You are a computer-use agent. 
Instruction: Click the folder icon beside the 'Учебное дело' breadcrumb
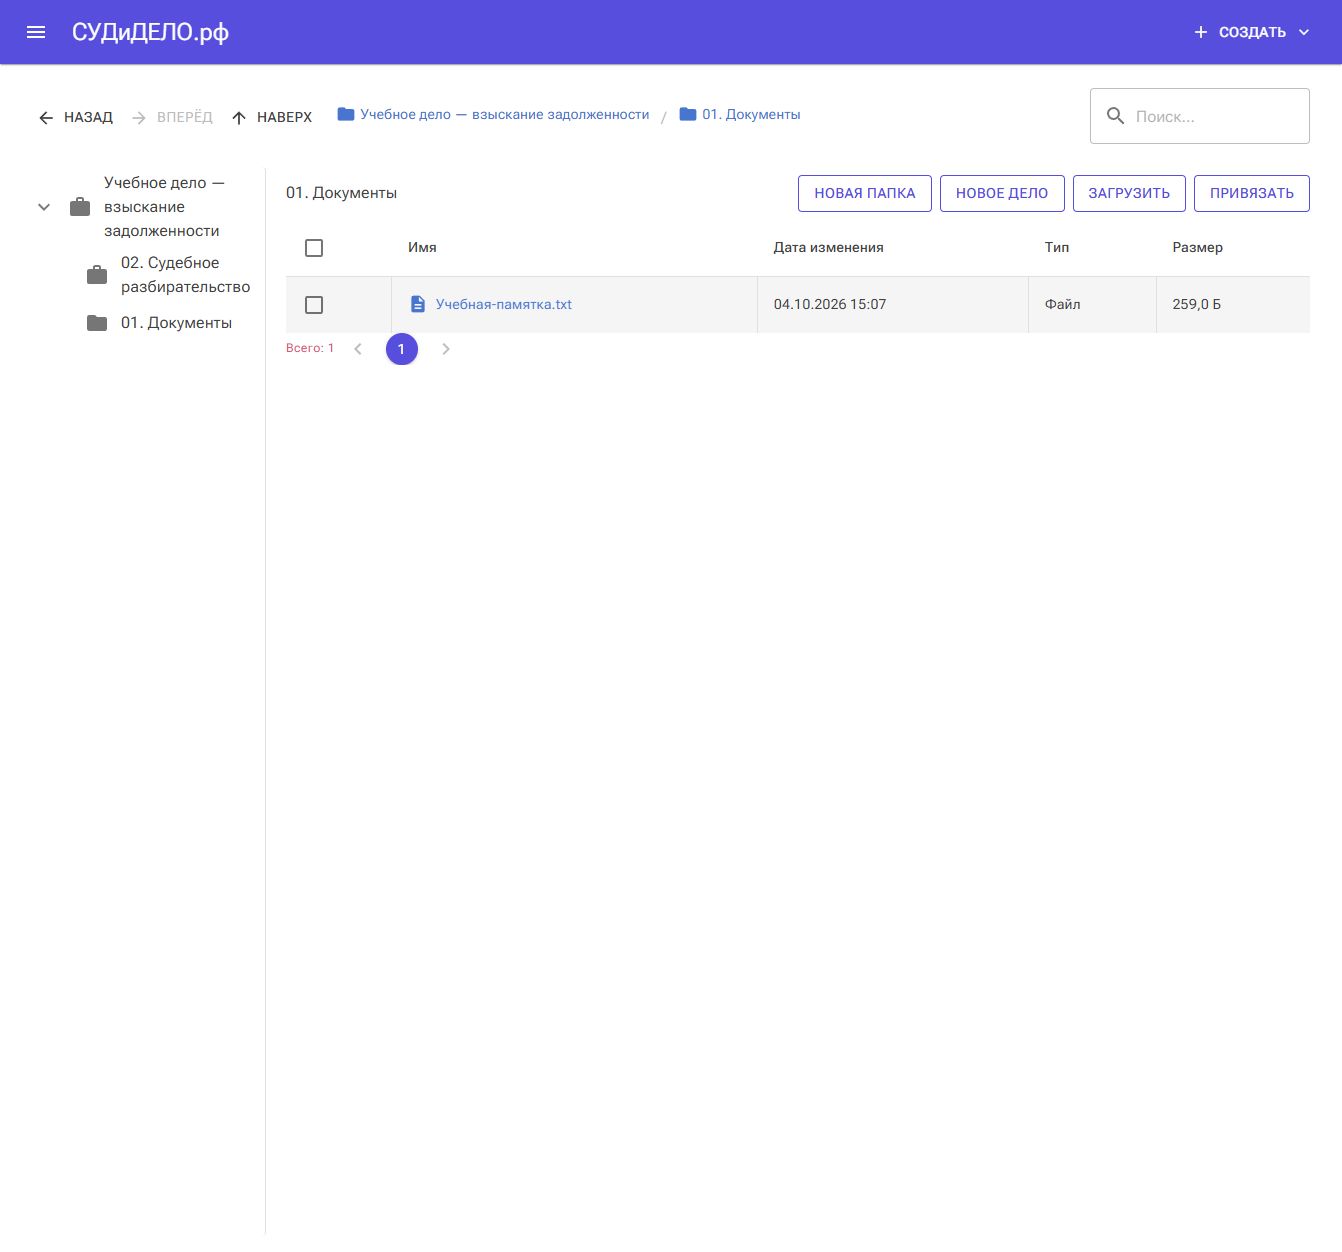coord(346,114)
